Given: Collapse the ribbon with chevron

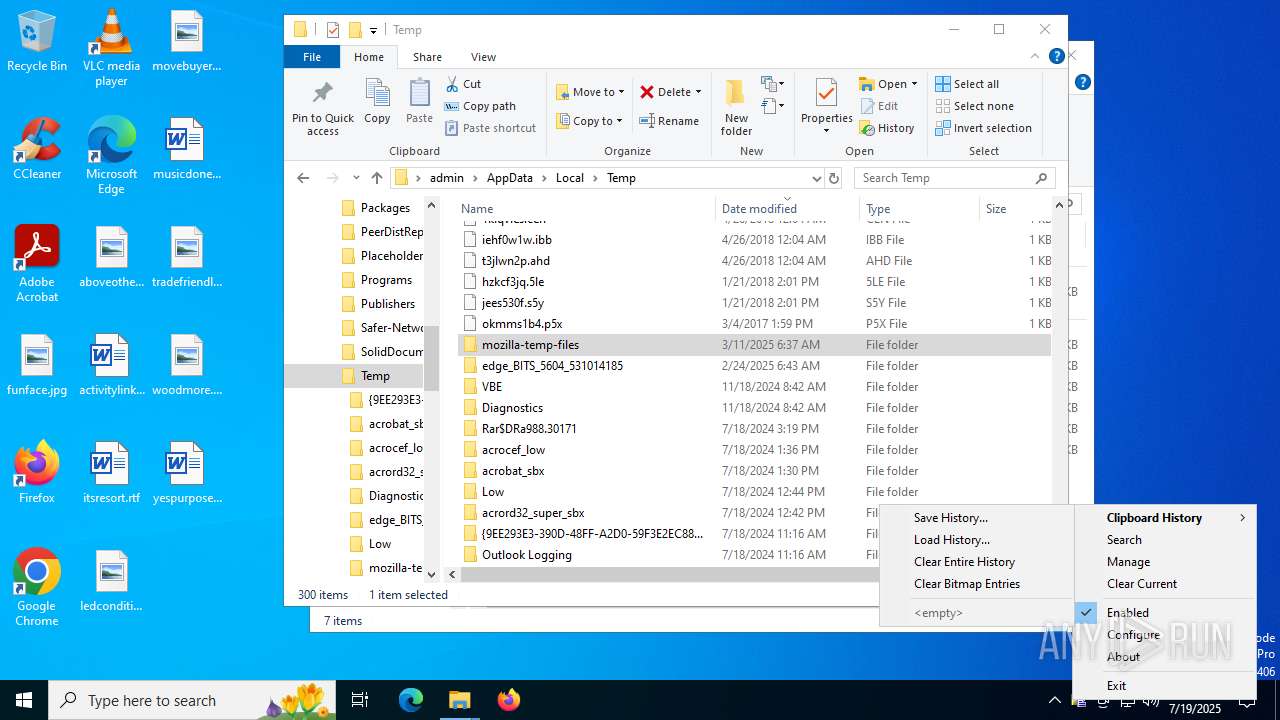Looking at the screenshot, I should [x=1035, y=57].
